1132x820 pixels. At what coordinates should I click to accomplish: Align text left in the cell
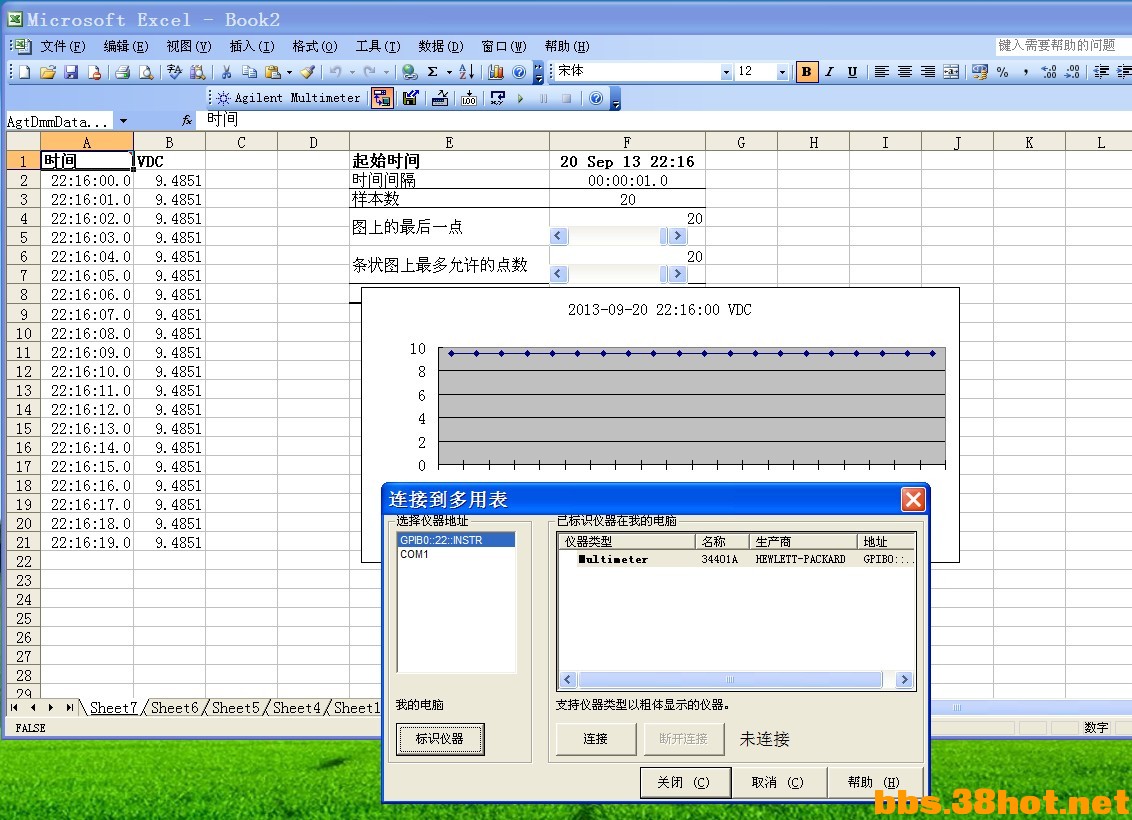pyautogui.click(x=881, y=71)
